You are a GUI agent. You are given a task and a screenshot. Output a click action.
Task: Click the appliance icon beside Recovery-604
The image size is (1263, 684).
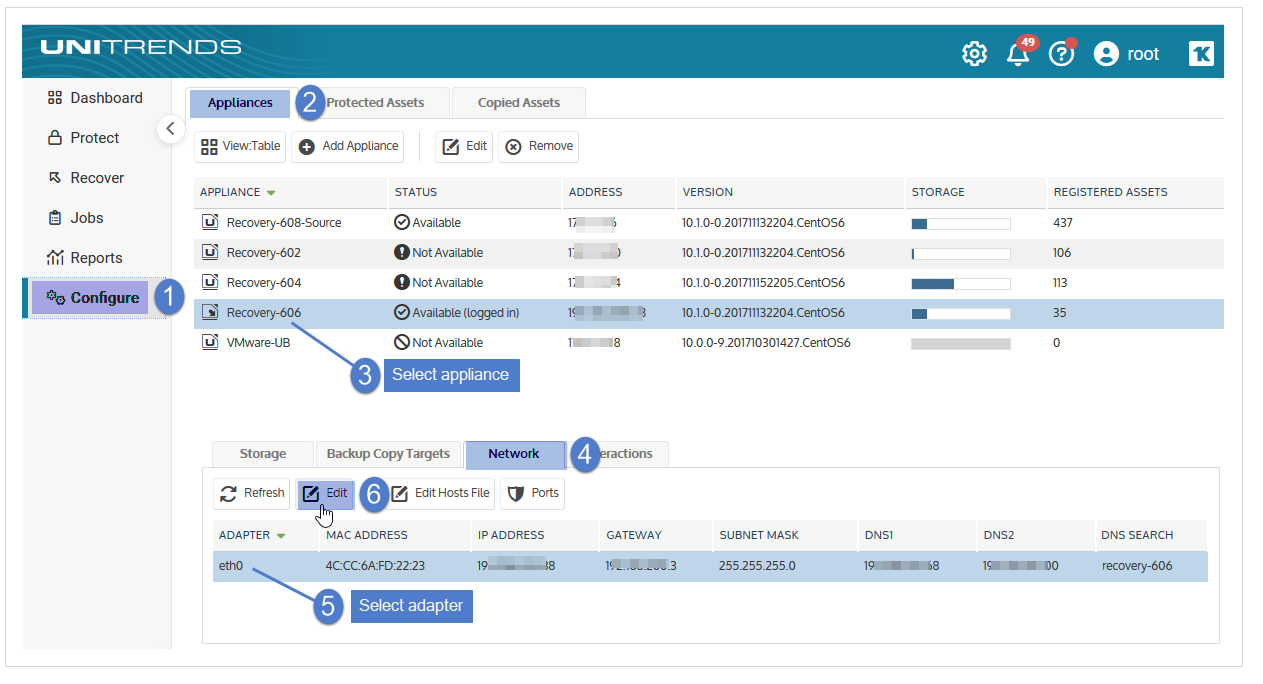(210, 283)
